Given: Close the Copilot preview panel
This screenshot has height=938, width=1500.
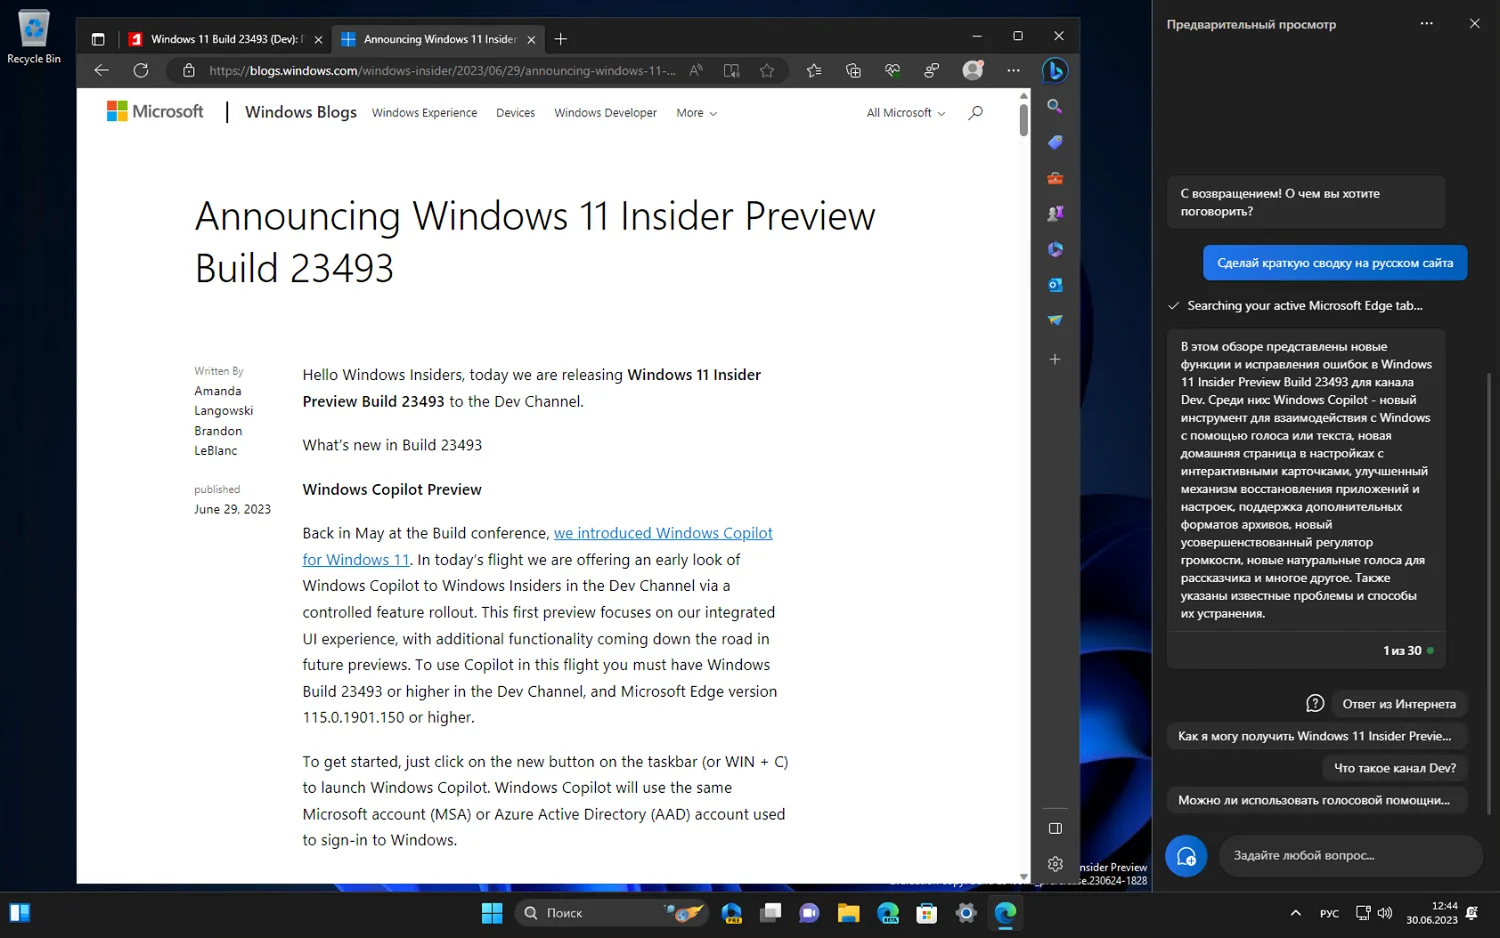Looking at the screenshot, I should [1474, 23].
